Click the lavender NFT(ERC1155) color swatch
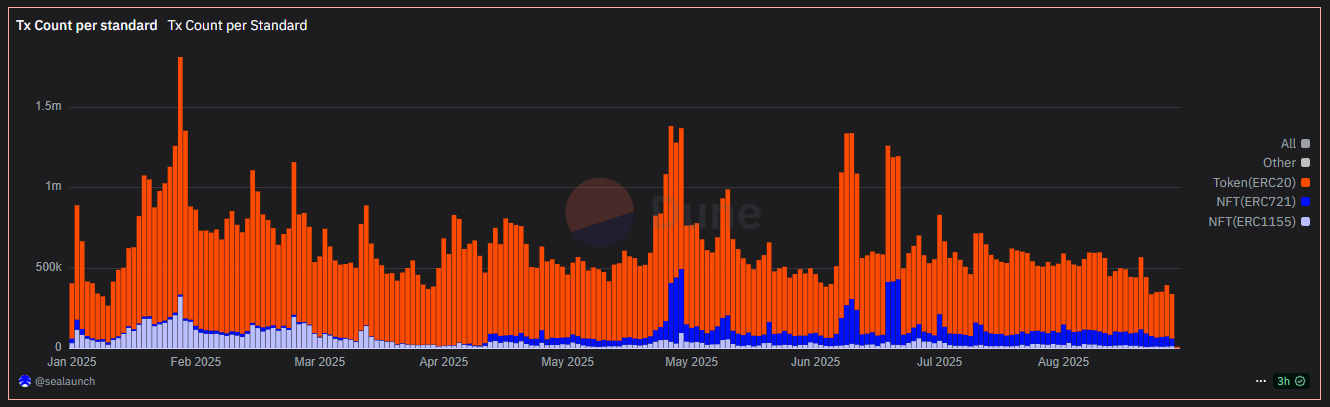 pos(1306,220)
